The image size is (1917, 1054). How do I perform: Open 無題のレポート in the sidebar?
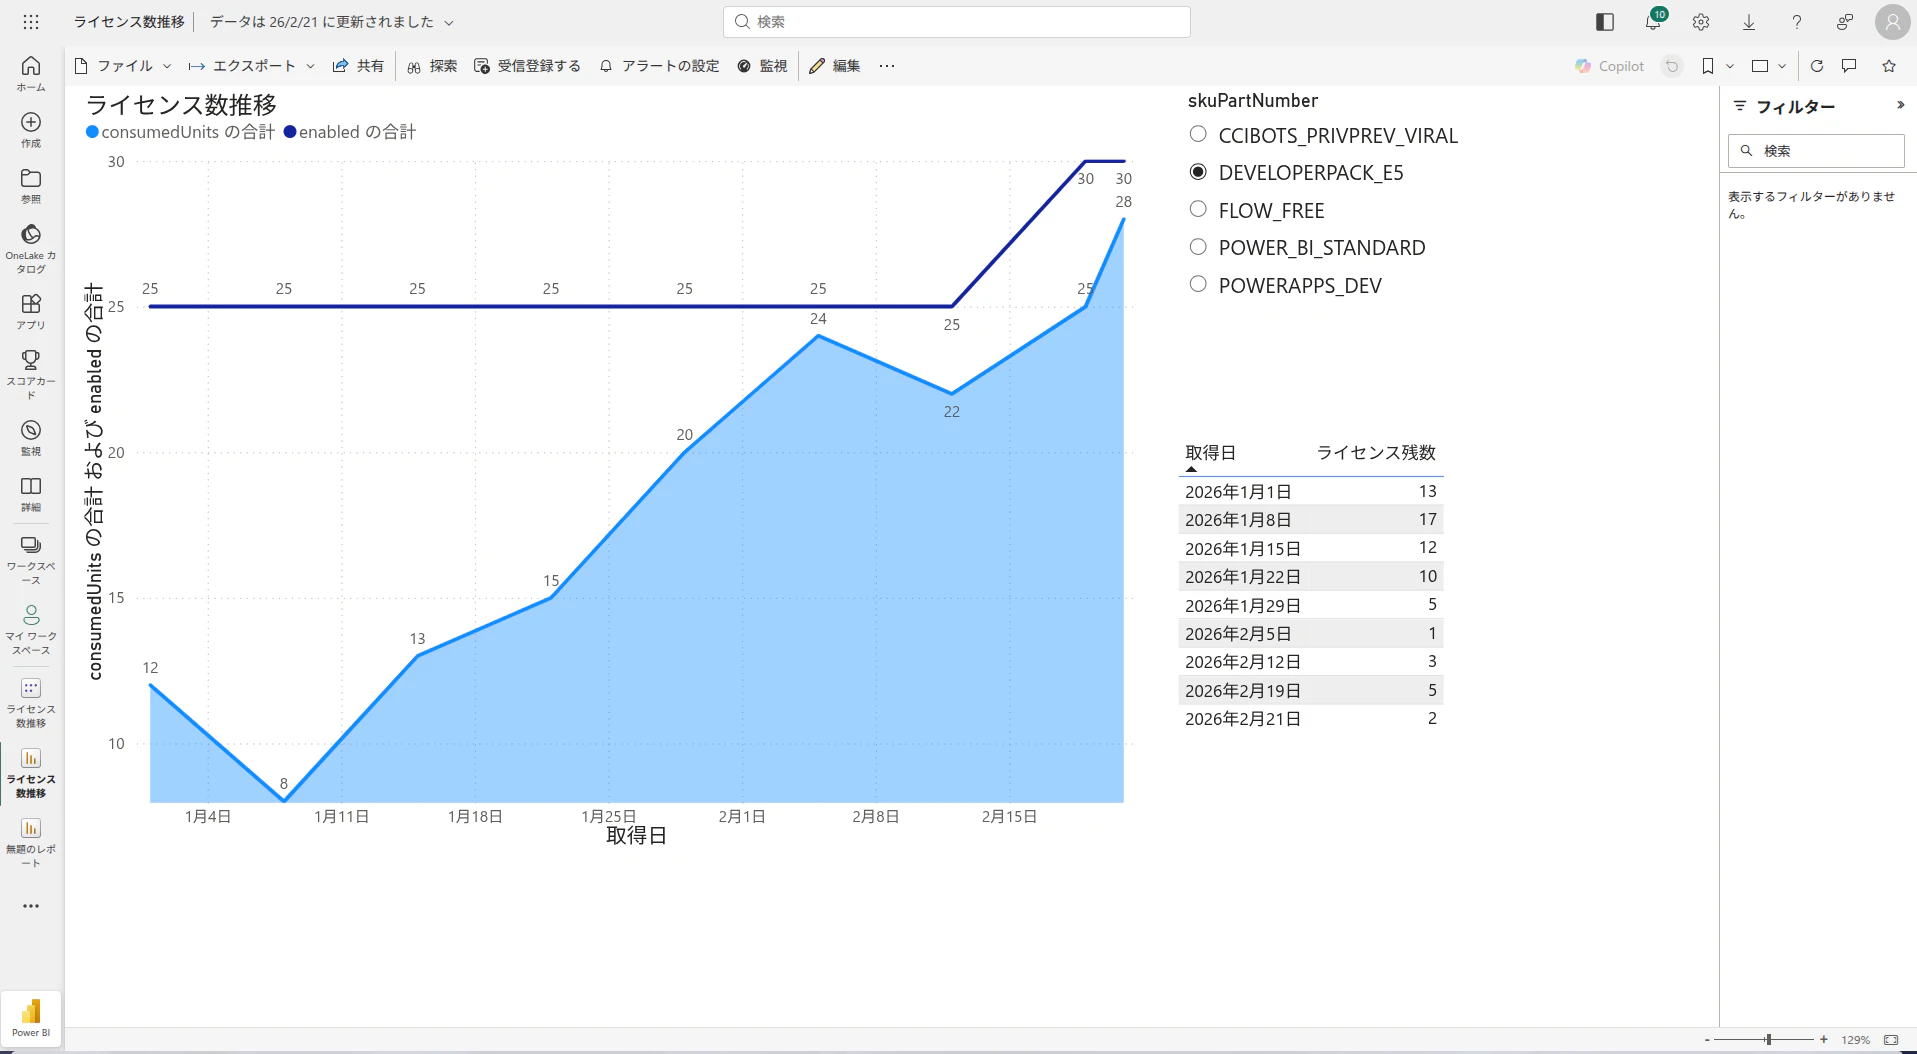(x=31, y=842)
